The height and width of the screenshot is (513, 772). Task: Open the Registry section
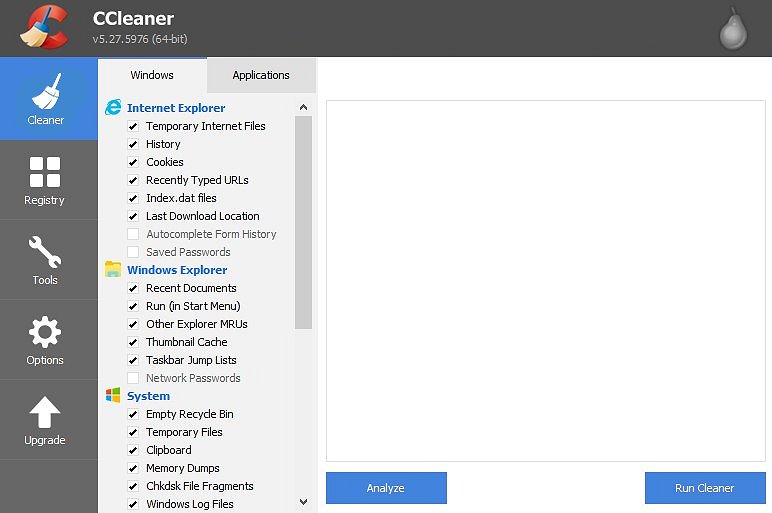click(x=48, y=180)
